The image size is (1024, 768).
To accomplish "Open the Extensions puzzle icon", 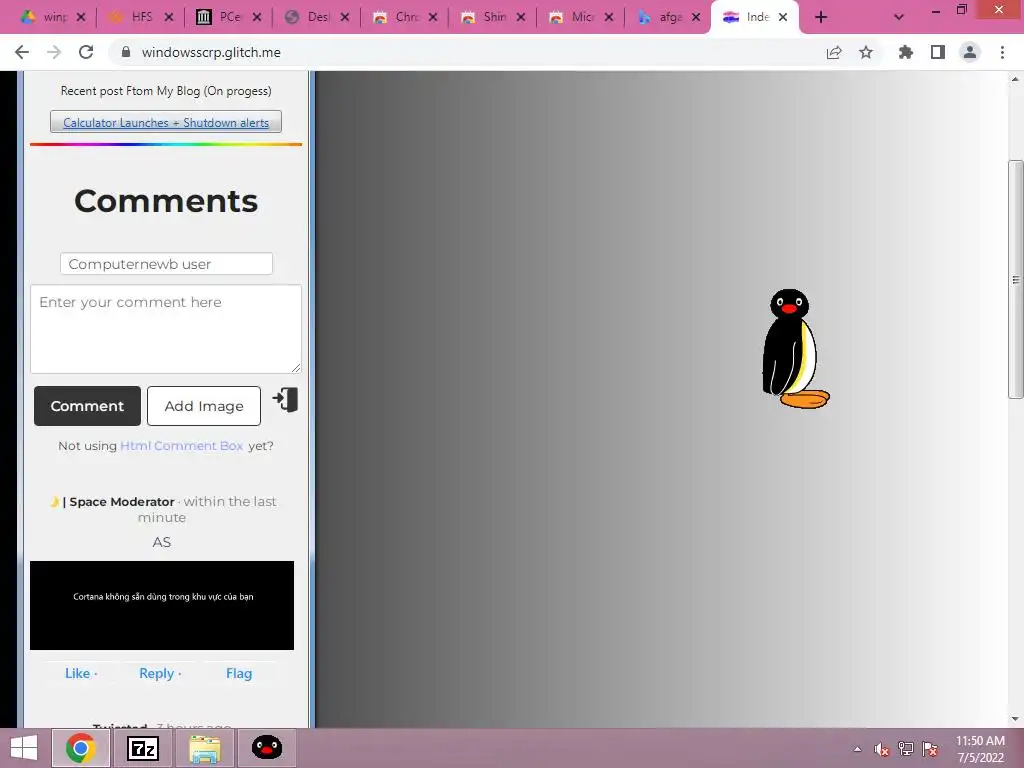I will 906,52.
